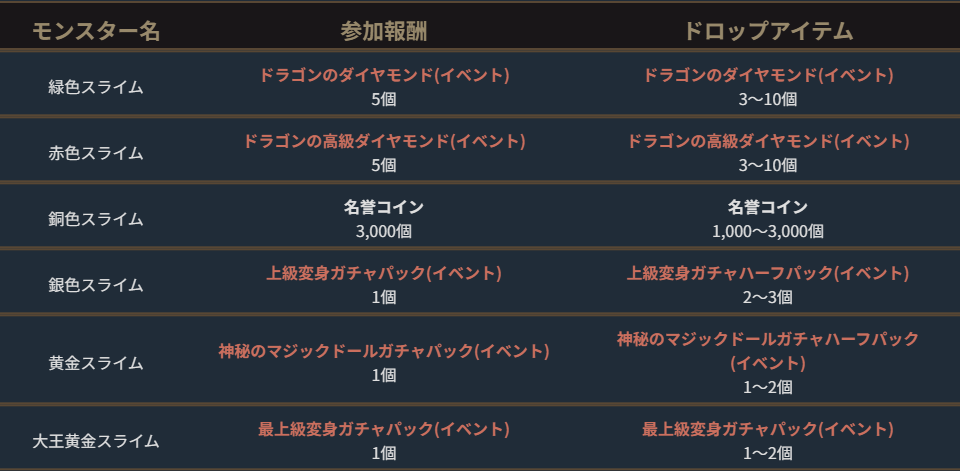Click the 1,000〜3,000個 名誉コイン drop quantity

(x=768, y=231)
